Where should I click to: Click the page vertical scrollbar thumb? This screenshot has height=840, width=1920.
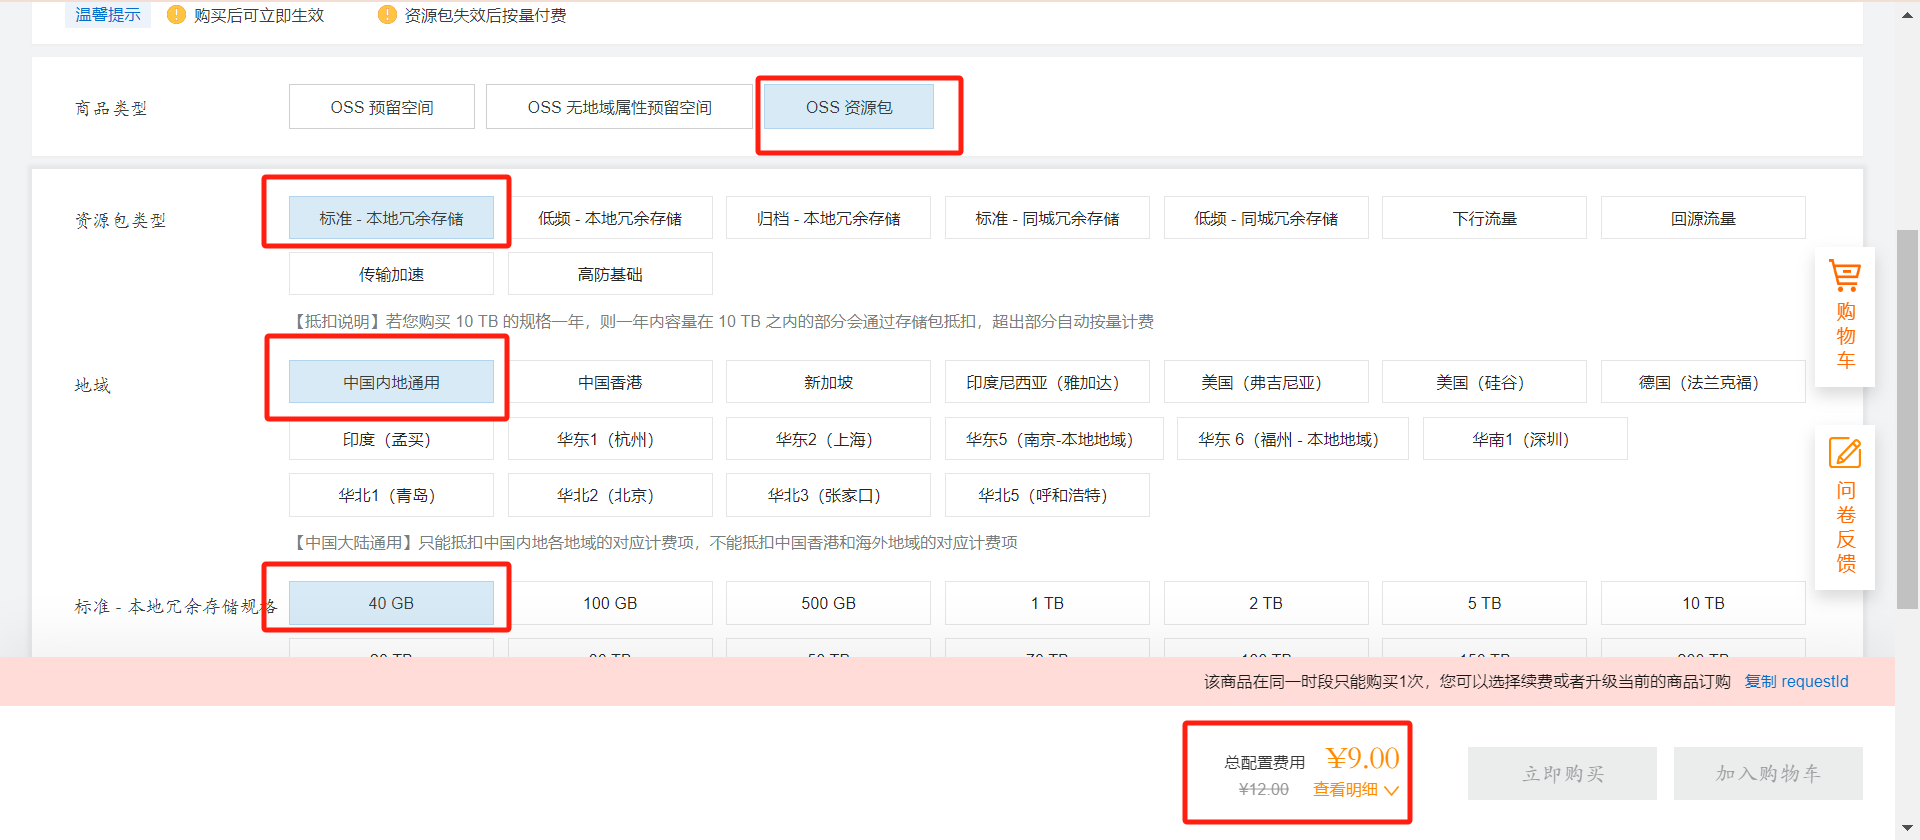(1907, 419)
